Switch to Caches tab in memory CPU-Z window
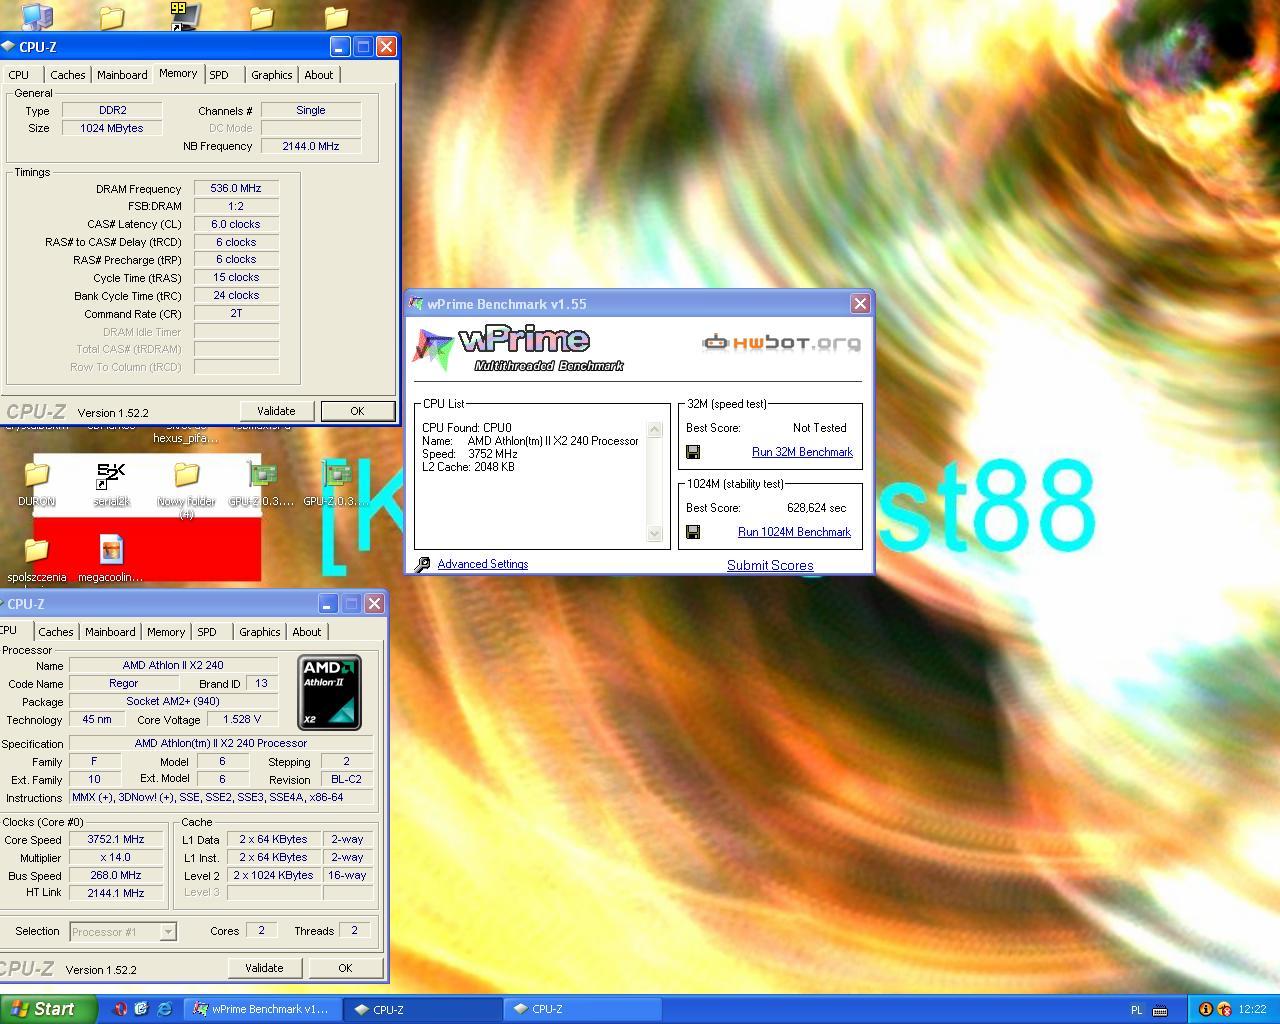The height and width of the screenshot is (1024, 1280). pos(67,75)
